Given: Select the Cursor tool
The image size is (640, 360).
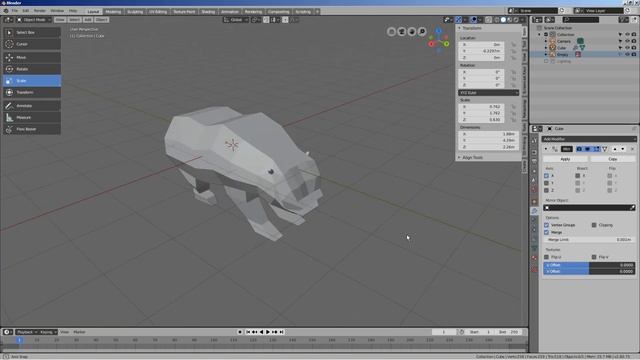Looking at the screenshot, I should pyautogui.click(x=32, y=44).
